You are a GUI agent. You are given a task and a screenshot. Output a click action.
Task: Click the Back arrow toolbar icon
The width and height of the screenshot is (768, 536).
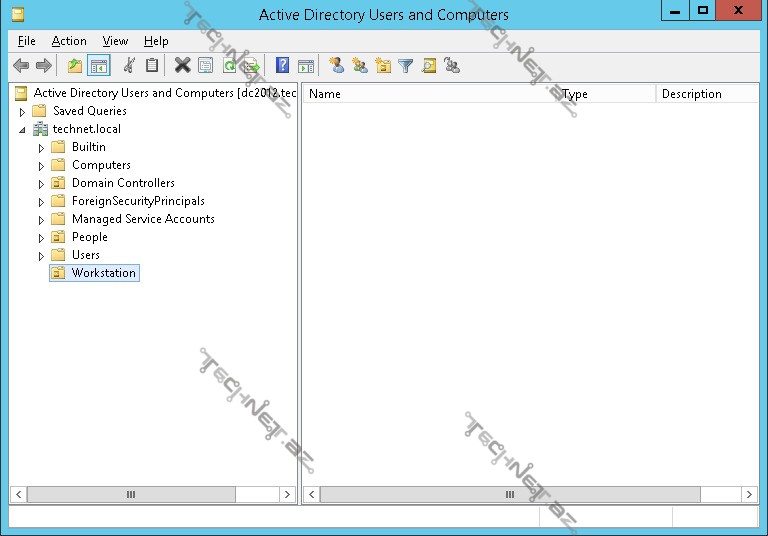coord(20,66)
